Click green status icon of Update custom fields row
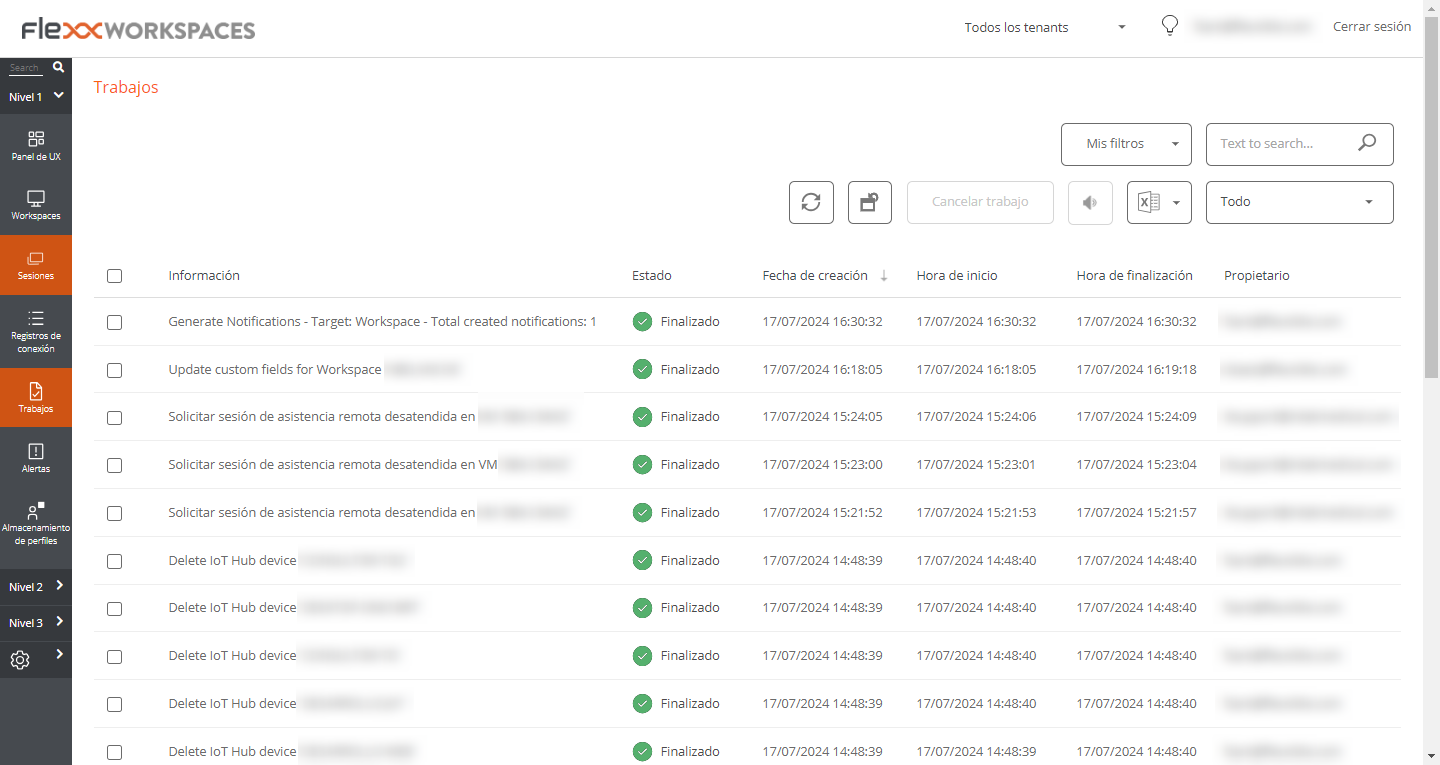The height and width of the screenshot is (765, 1440). (x=642, y=370)
